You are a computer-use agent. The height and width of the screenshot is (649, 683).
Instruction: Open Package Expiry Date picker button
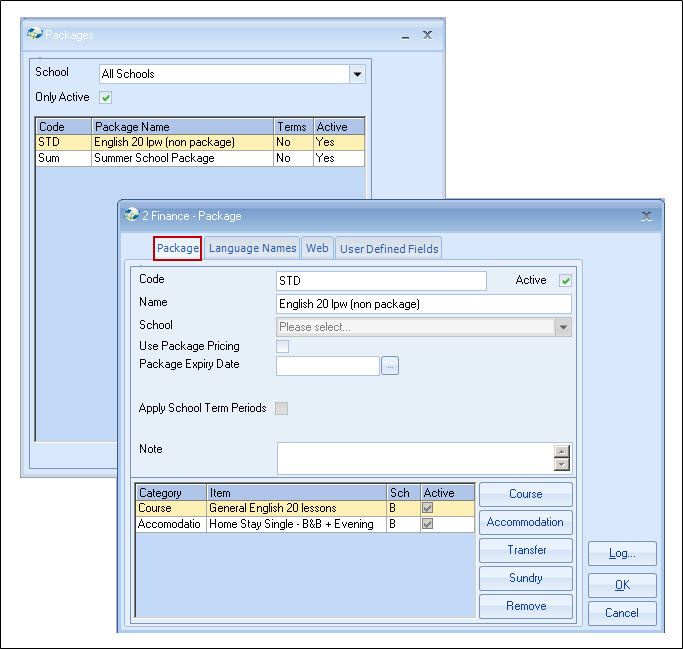point(390,366)
